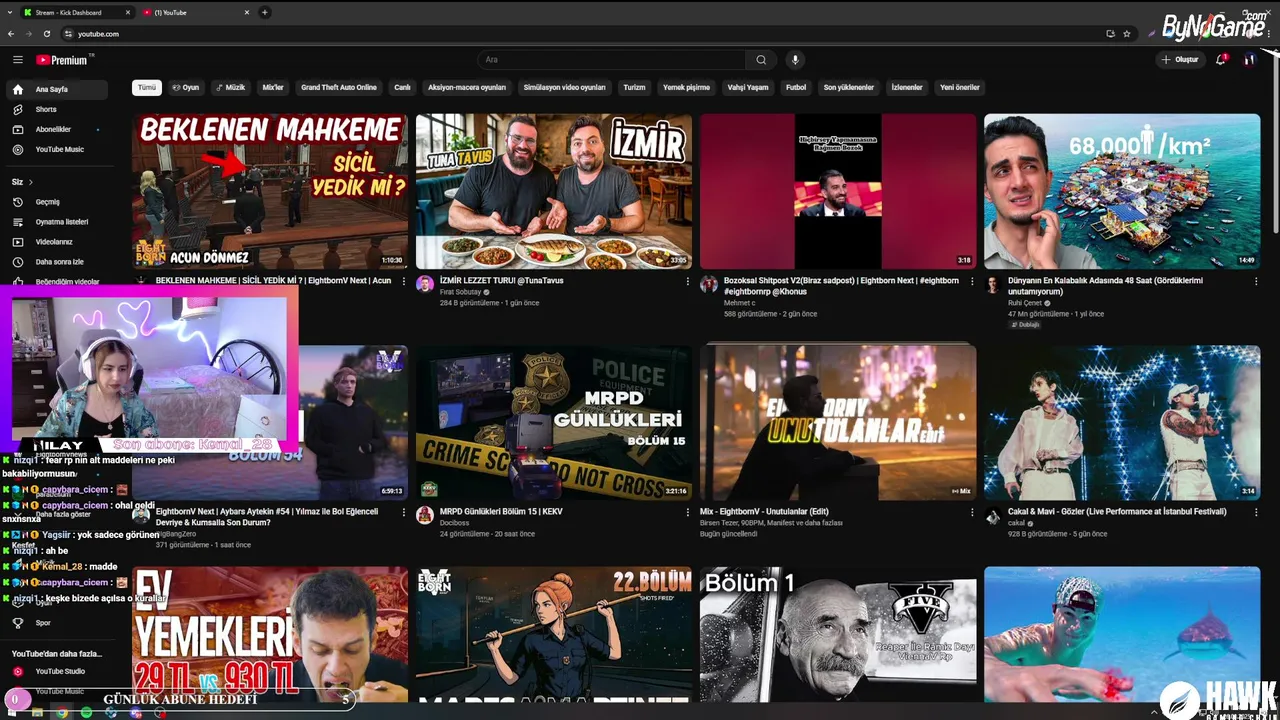Open the YouTube hamburger guide menu
The width and height of the screenshot is (1280, 720).
click(x=17, y=60)
